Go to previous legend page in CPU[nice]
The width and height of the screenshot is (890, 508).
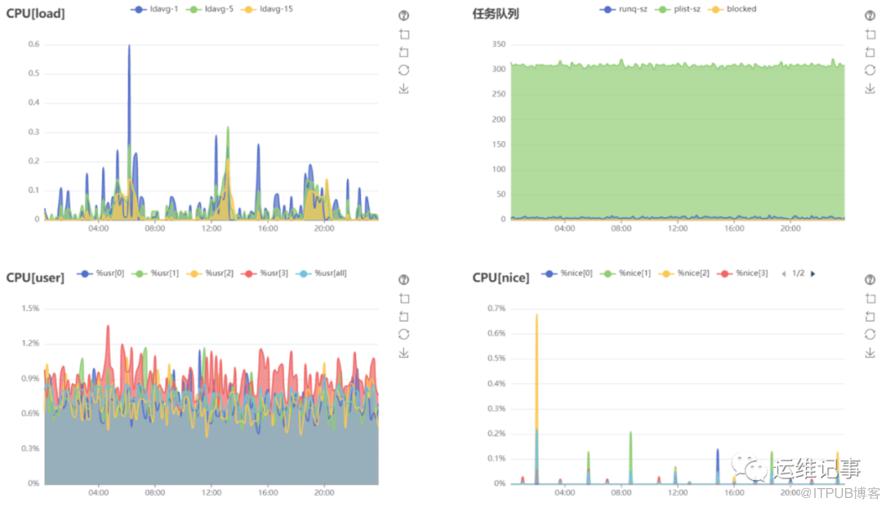pyautogui.click(x=784, y=274)
